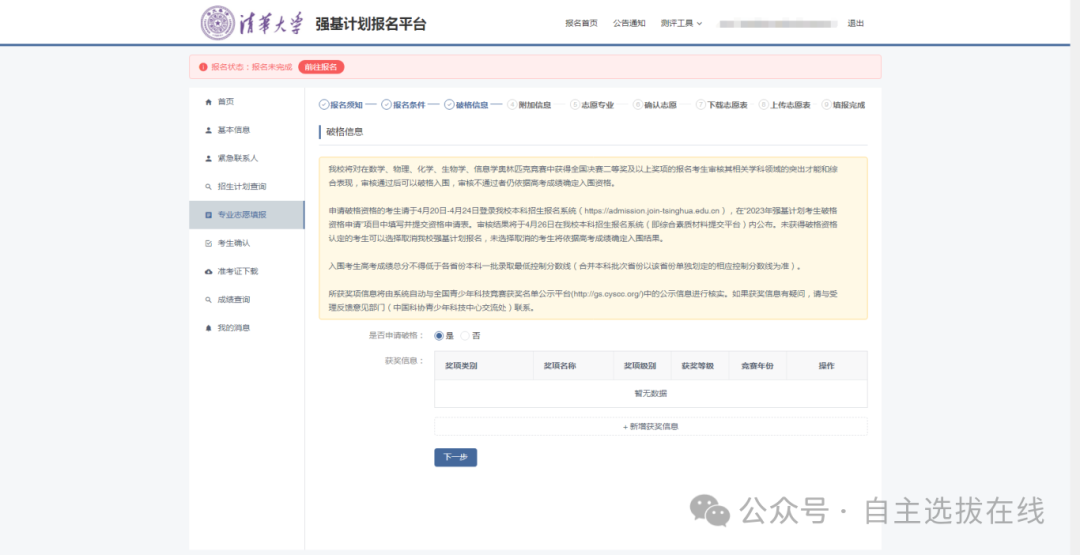Select the 是 radio button

point(439,336)
